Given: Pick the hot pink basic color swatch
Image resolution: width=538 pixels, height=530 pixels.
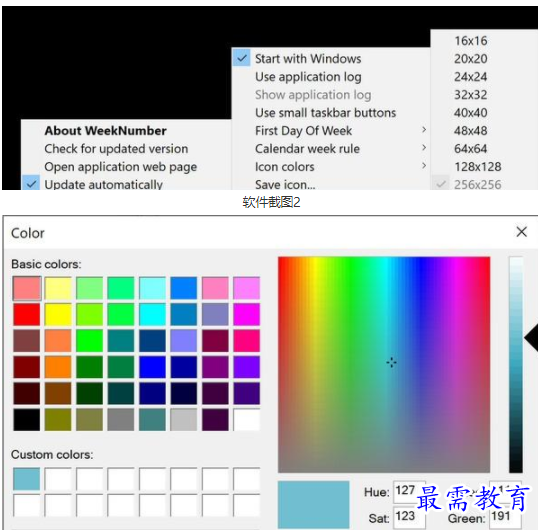Looking at the screenshot, I should point(246,341).
